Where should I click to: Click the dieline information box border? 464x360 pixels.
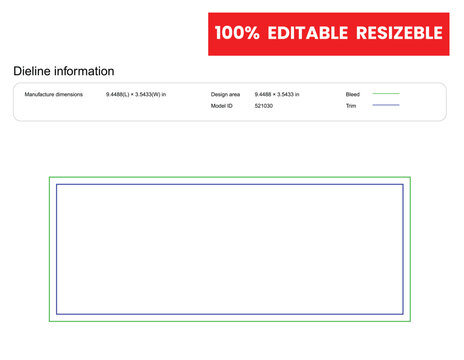[x=230, y=83]
